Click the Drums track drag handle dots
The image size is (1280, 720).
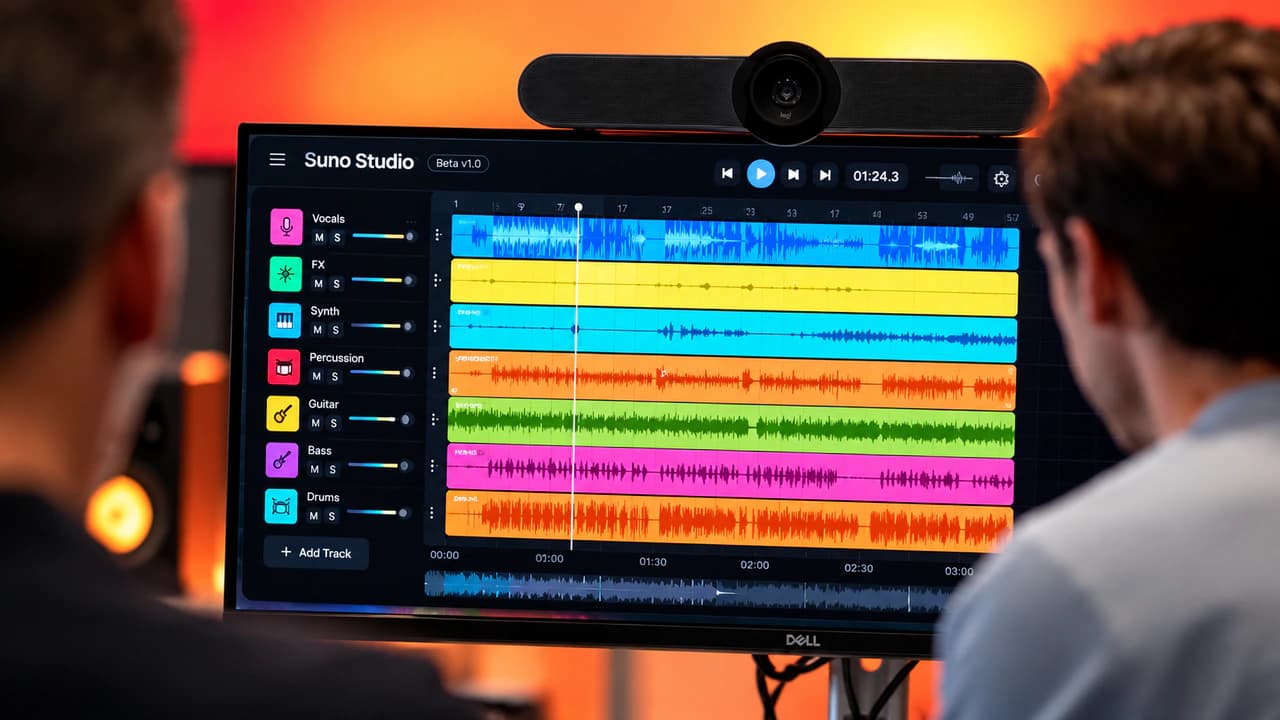click(x=432, y=513)
